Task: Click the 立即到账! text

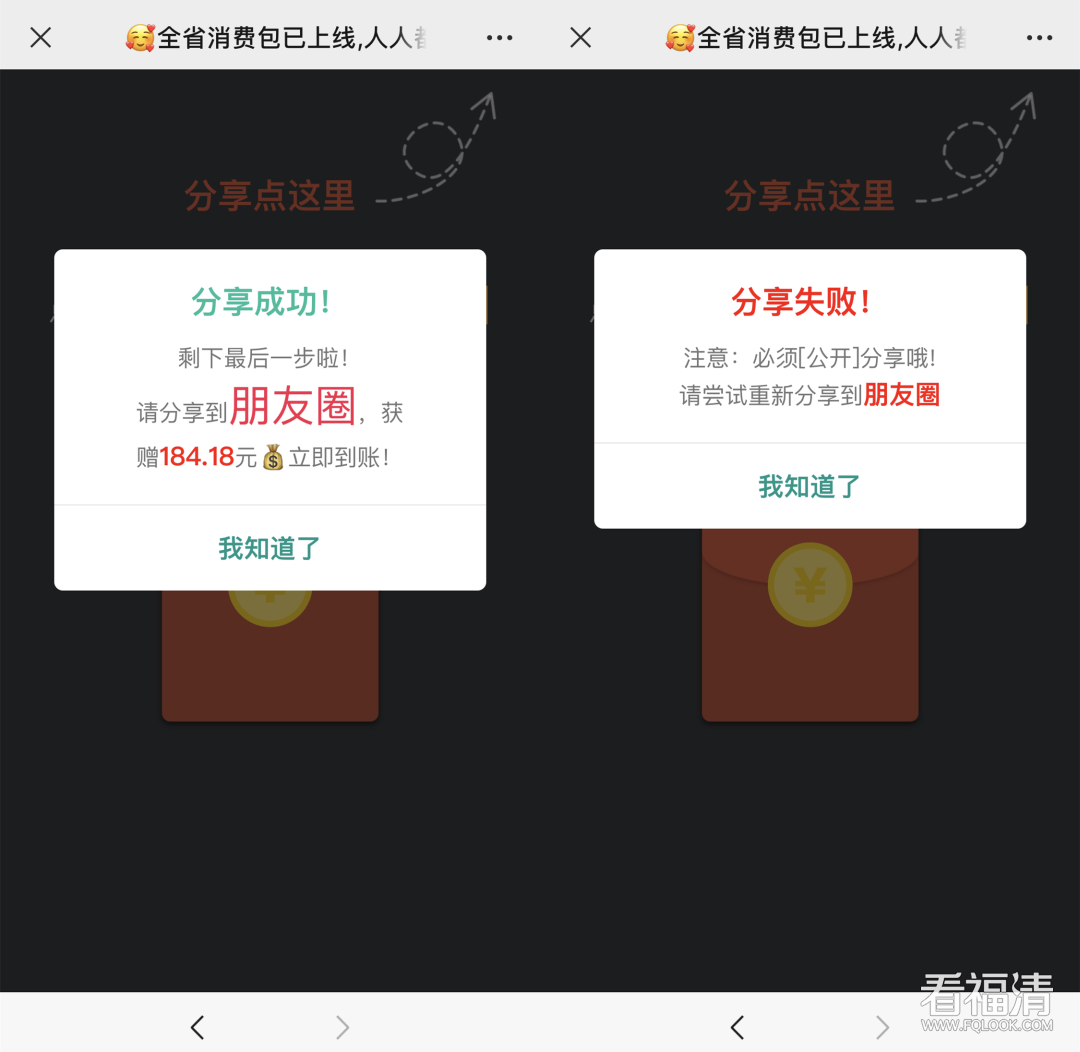Action: 339,457
